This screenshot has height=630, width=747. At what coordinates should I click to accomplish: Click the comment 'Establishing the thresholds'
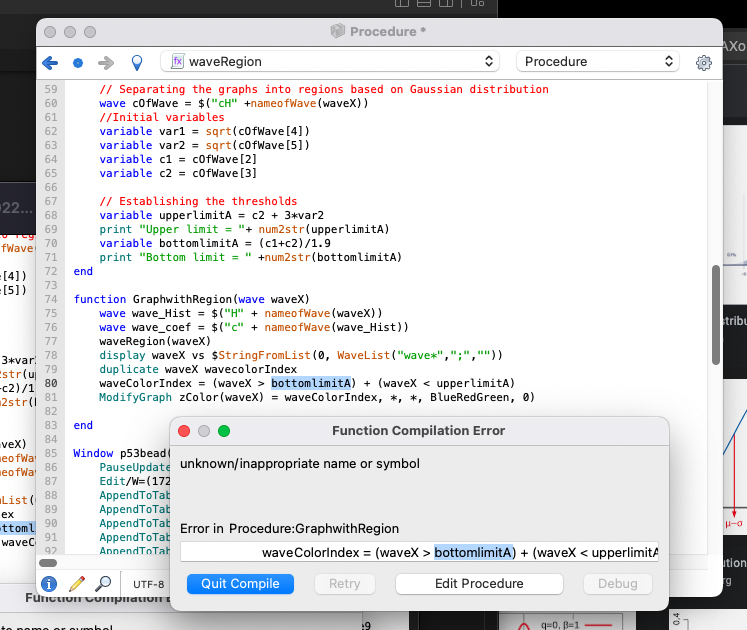(198, 201)
